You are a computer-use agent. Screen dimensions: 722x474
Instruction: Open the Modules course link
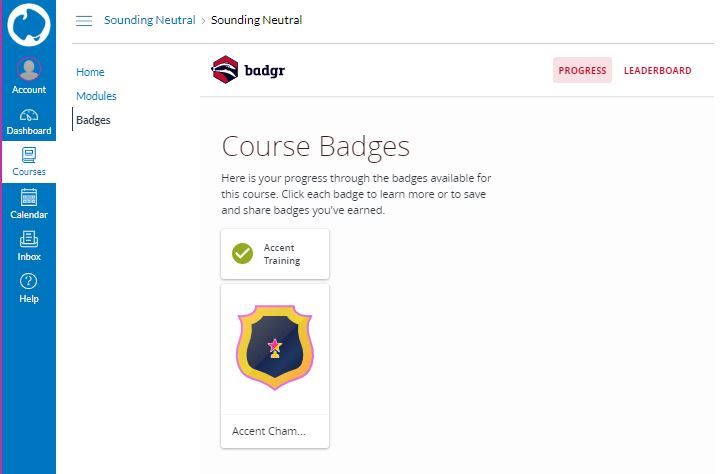(96, 96)
